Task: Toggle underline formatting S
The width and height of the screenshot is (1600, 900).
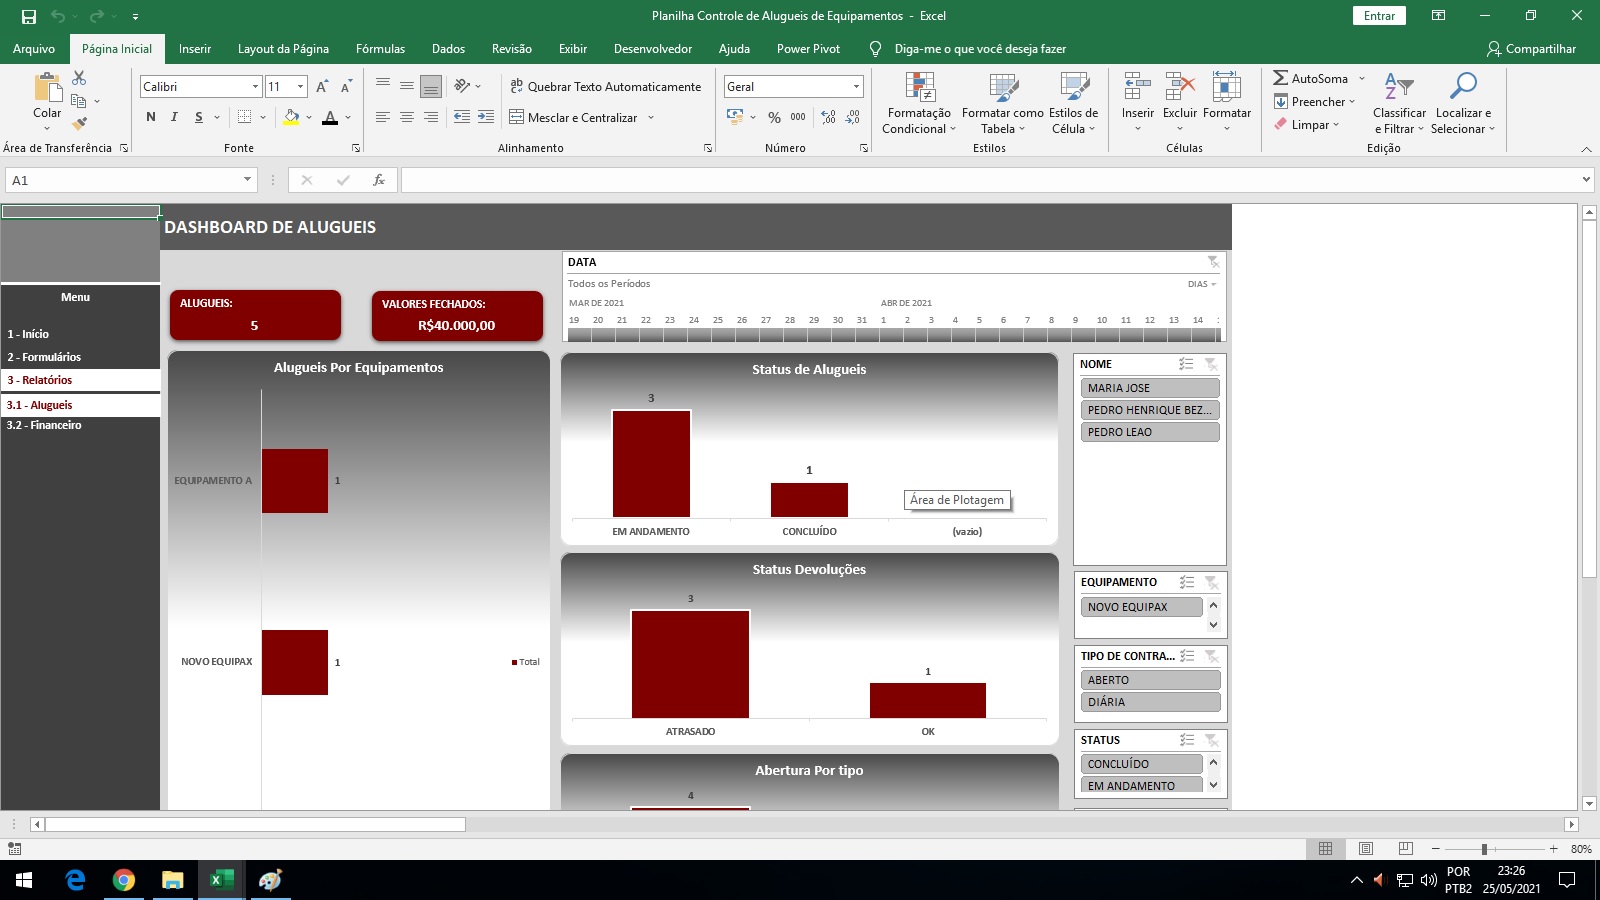Action: [x=199, y=117]
